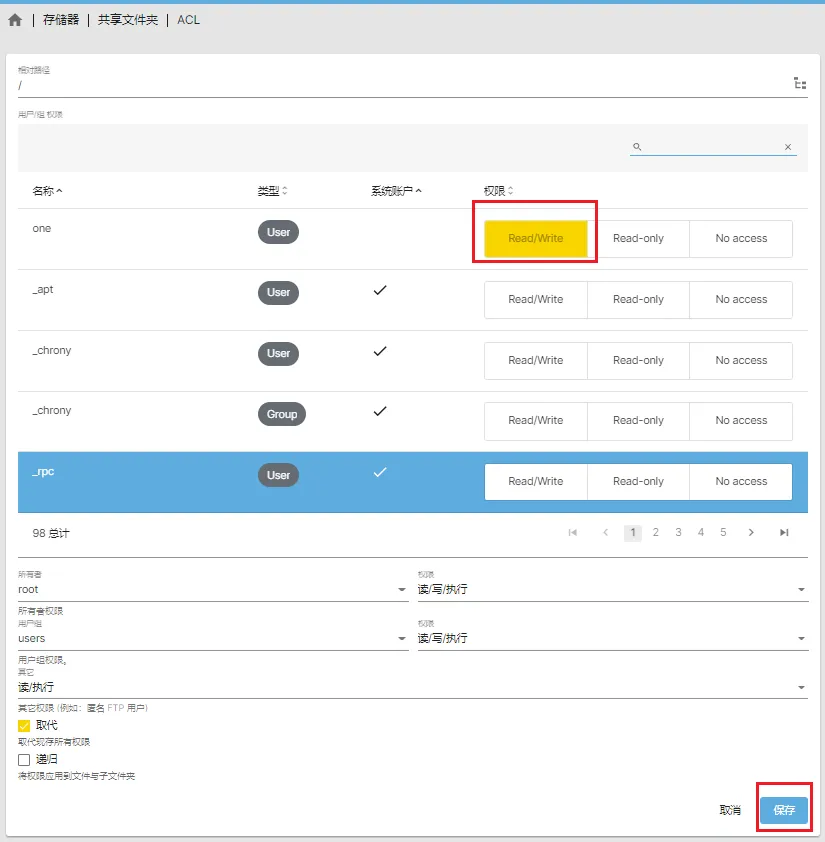Set Read-only for user one
The height and width of the screenshot is (842, 825).
[x=638, y=238]
